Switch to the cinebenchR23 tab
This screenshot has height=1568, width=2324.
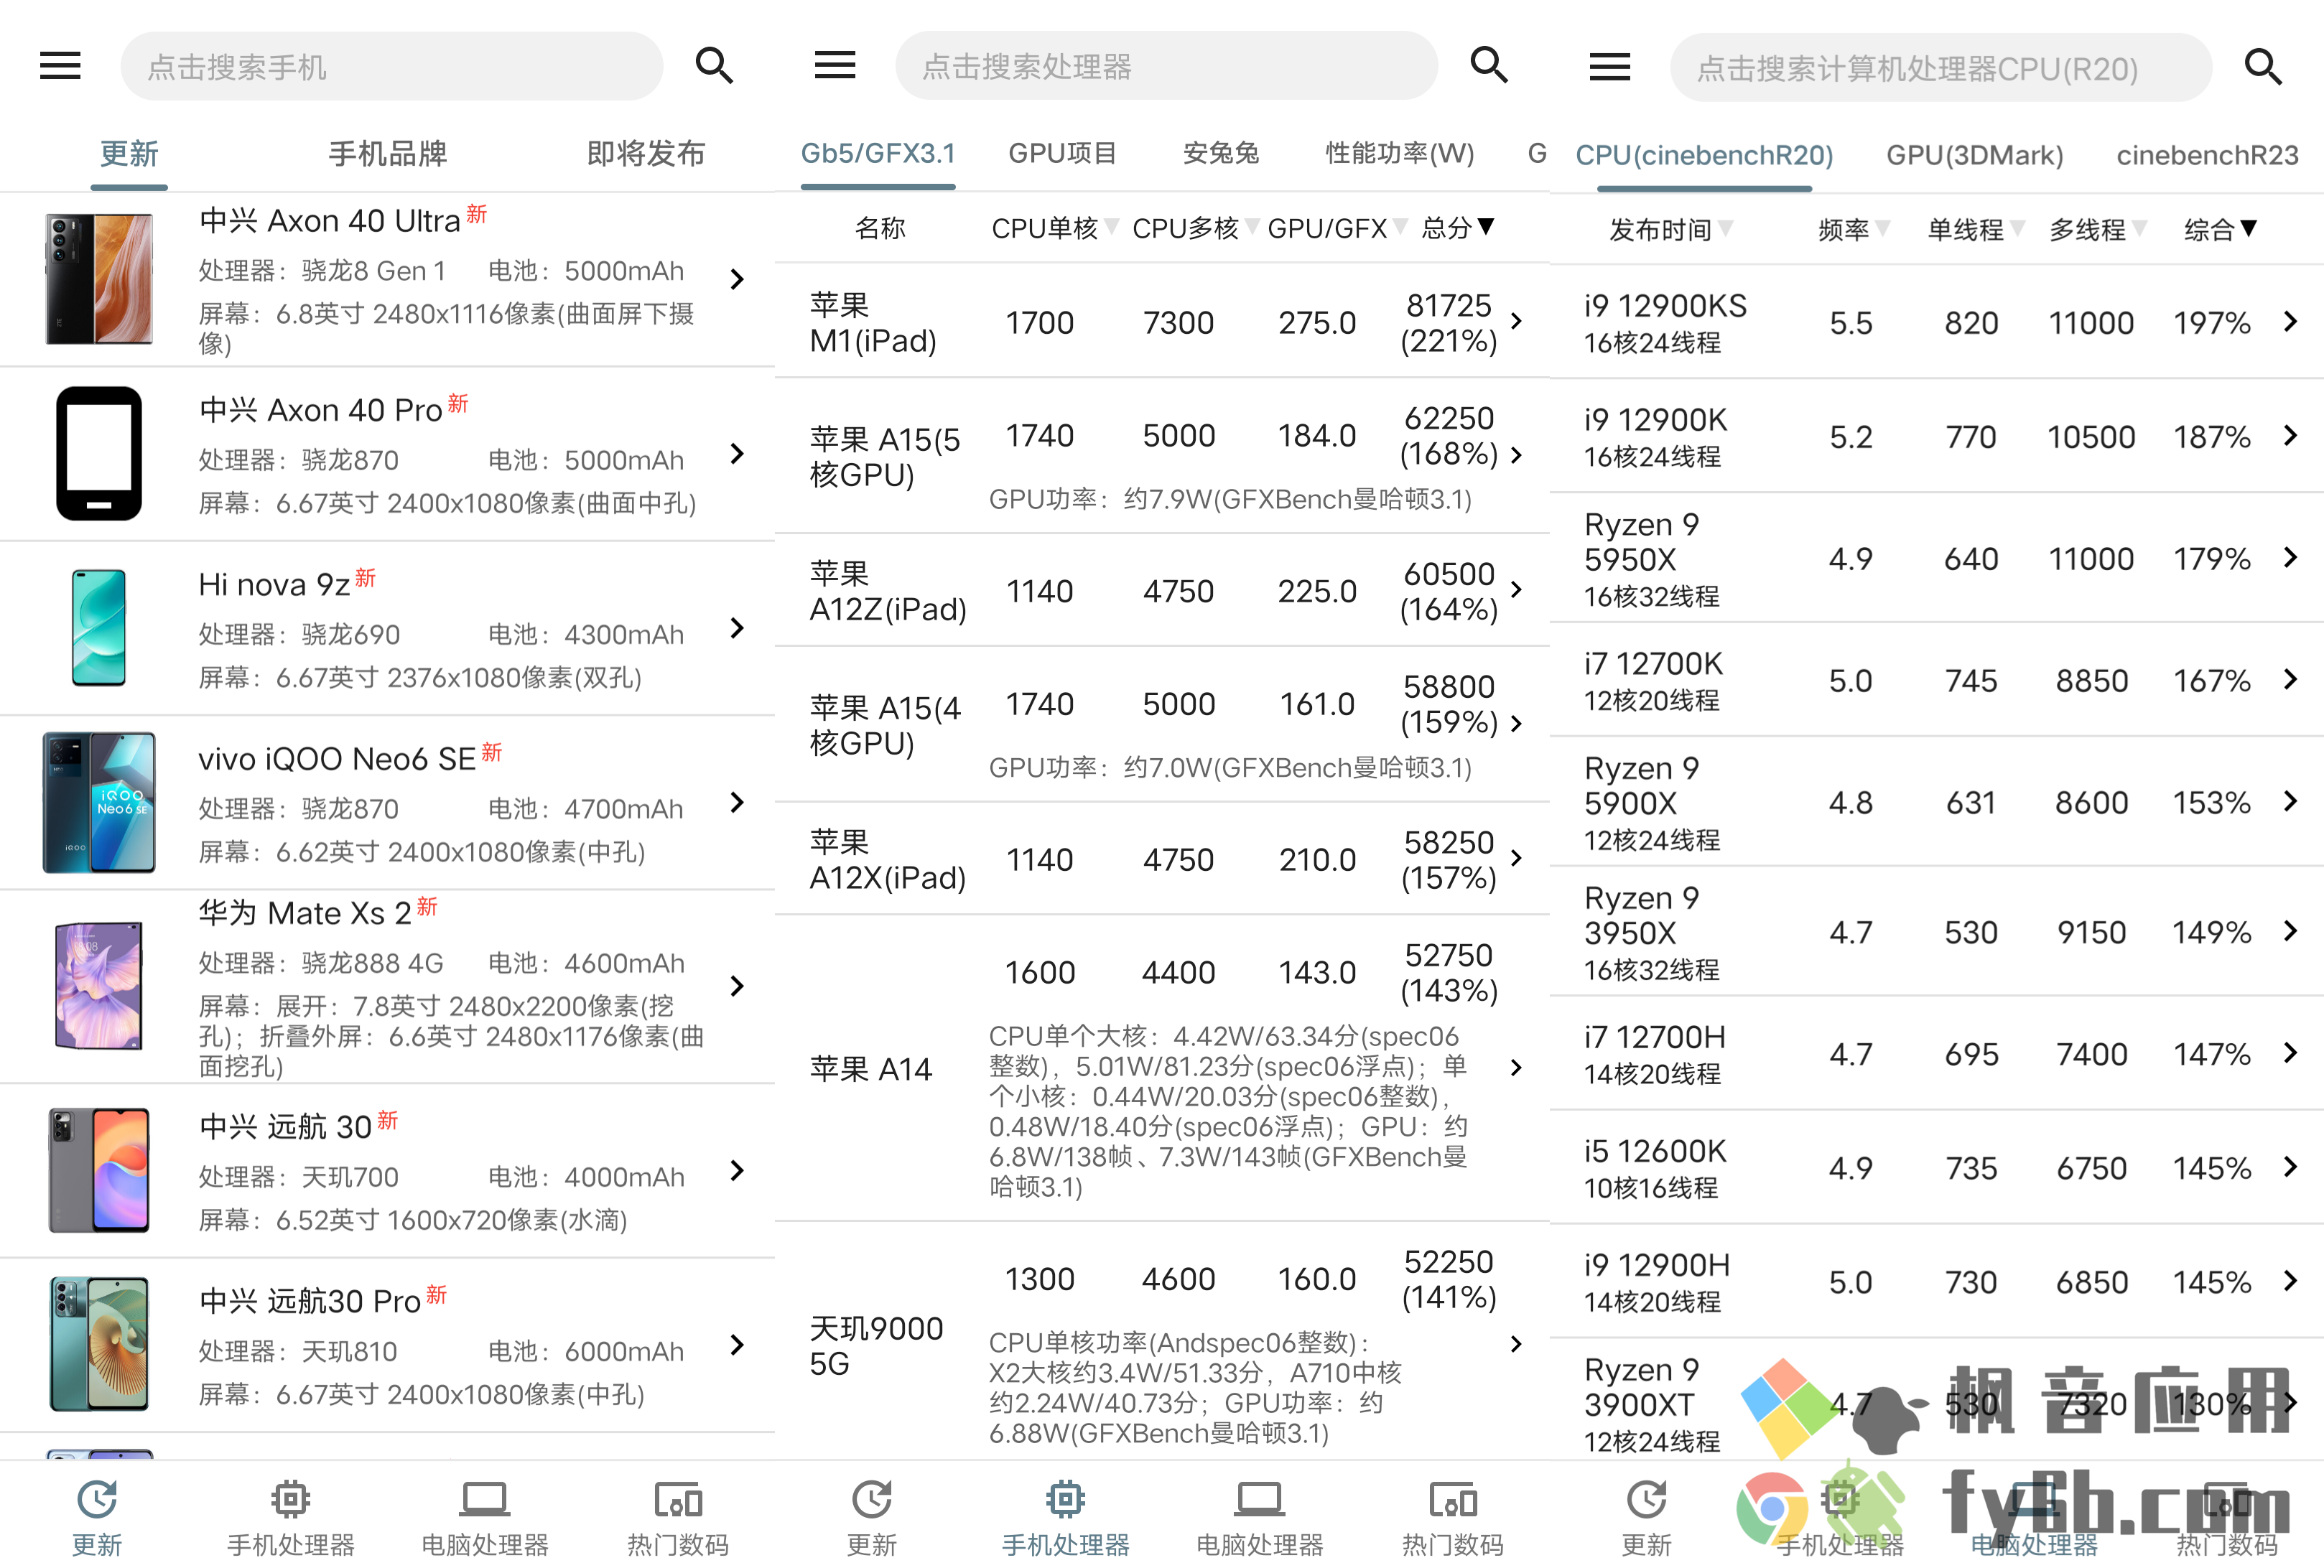(x=2208, y=155)
